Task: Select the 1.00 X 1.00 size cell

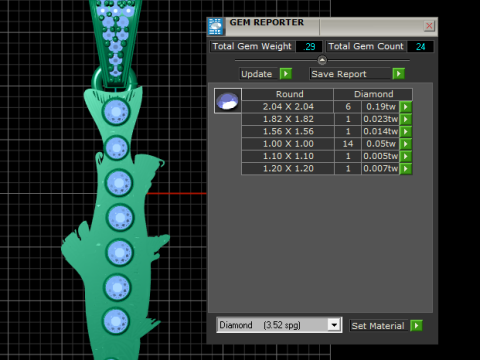Action: click(x=288, y=144)
